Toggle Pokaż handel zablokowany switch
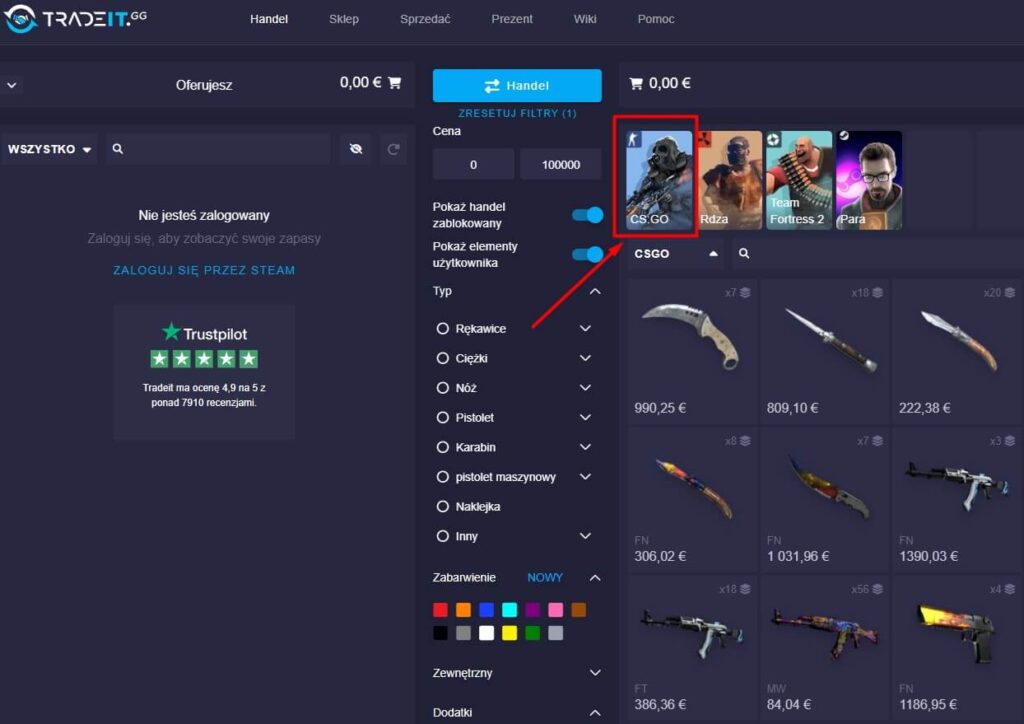 587,215
